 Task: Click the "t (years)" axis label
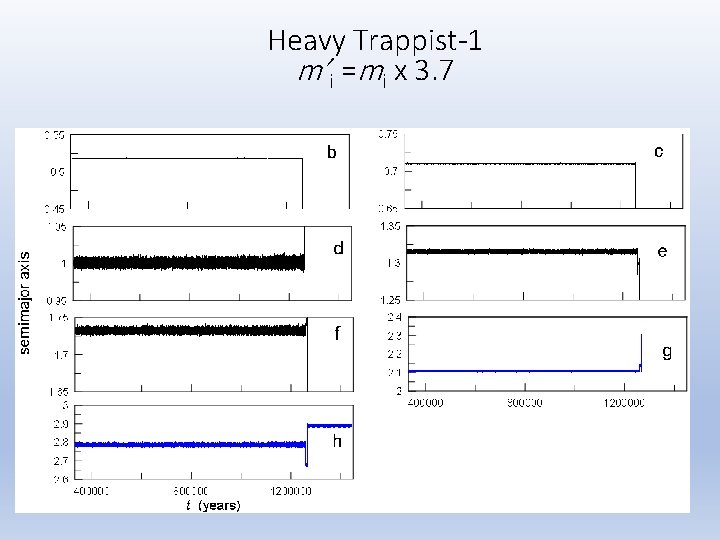coord(213,505)
